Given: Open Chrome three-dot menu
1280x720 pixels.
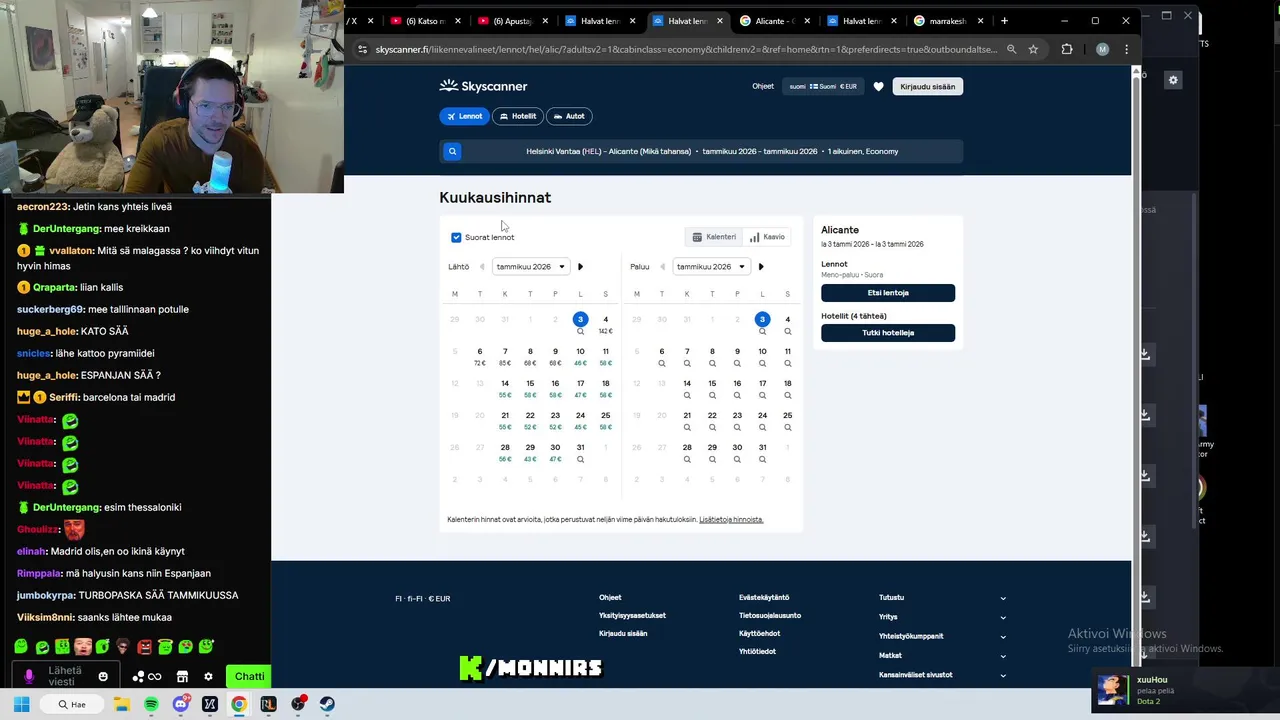Looking at the screenshot, I should click(1126, 49).
